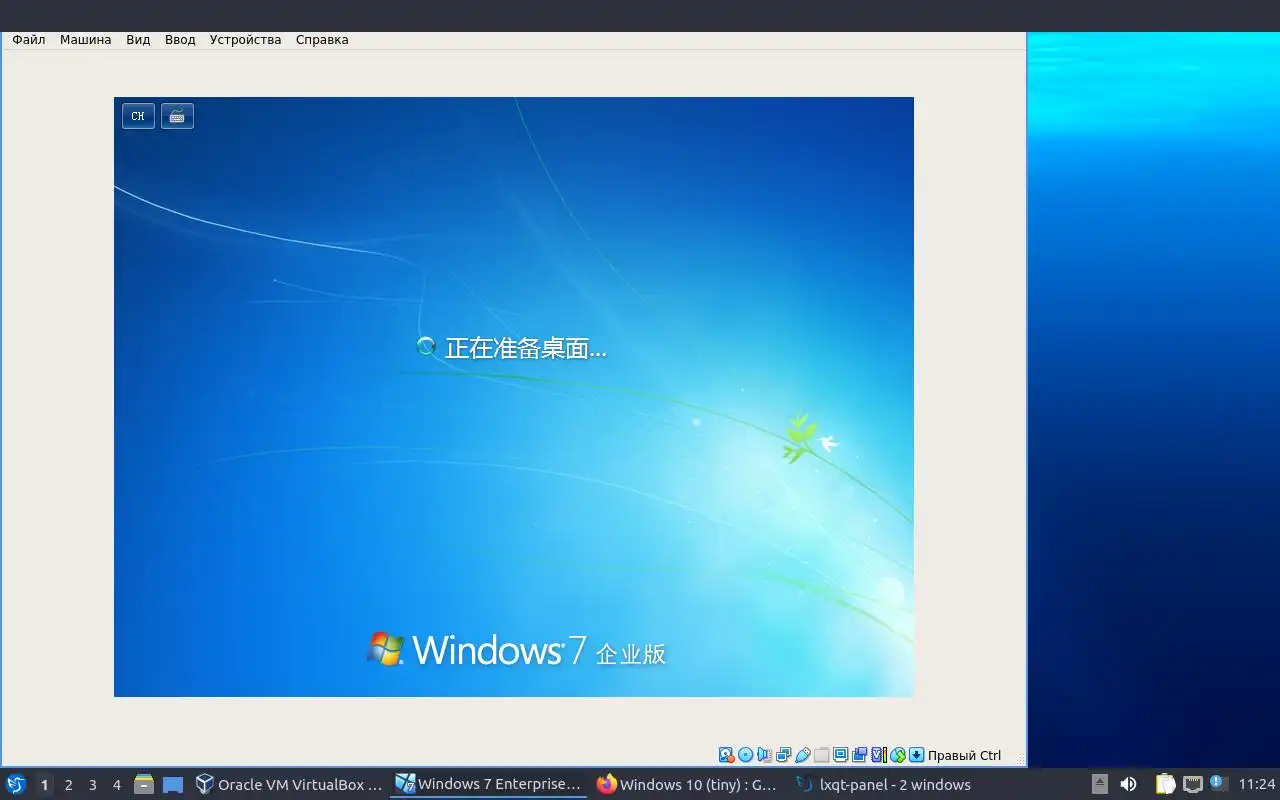This screenshot has width=1280, height=800.
Task: Open the clipboard manager tray icon
Action: click(x=1166, y=784)
